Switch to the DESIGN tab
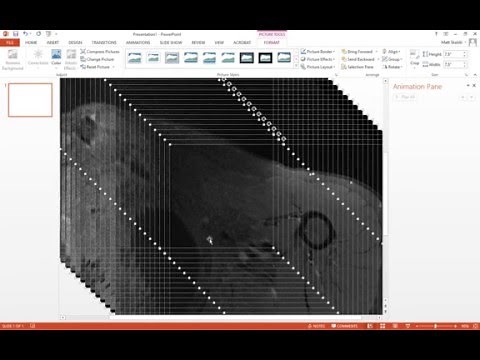 coord(75,43)
